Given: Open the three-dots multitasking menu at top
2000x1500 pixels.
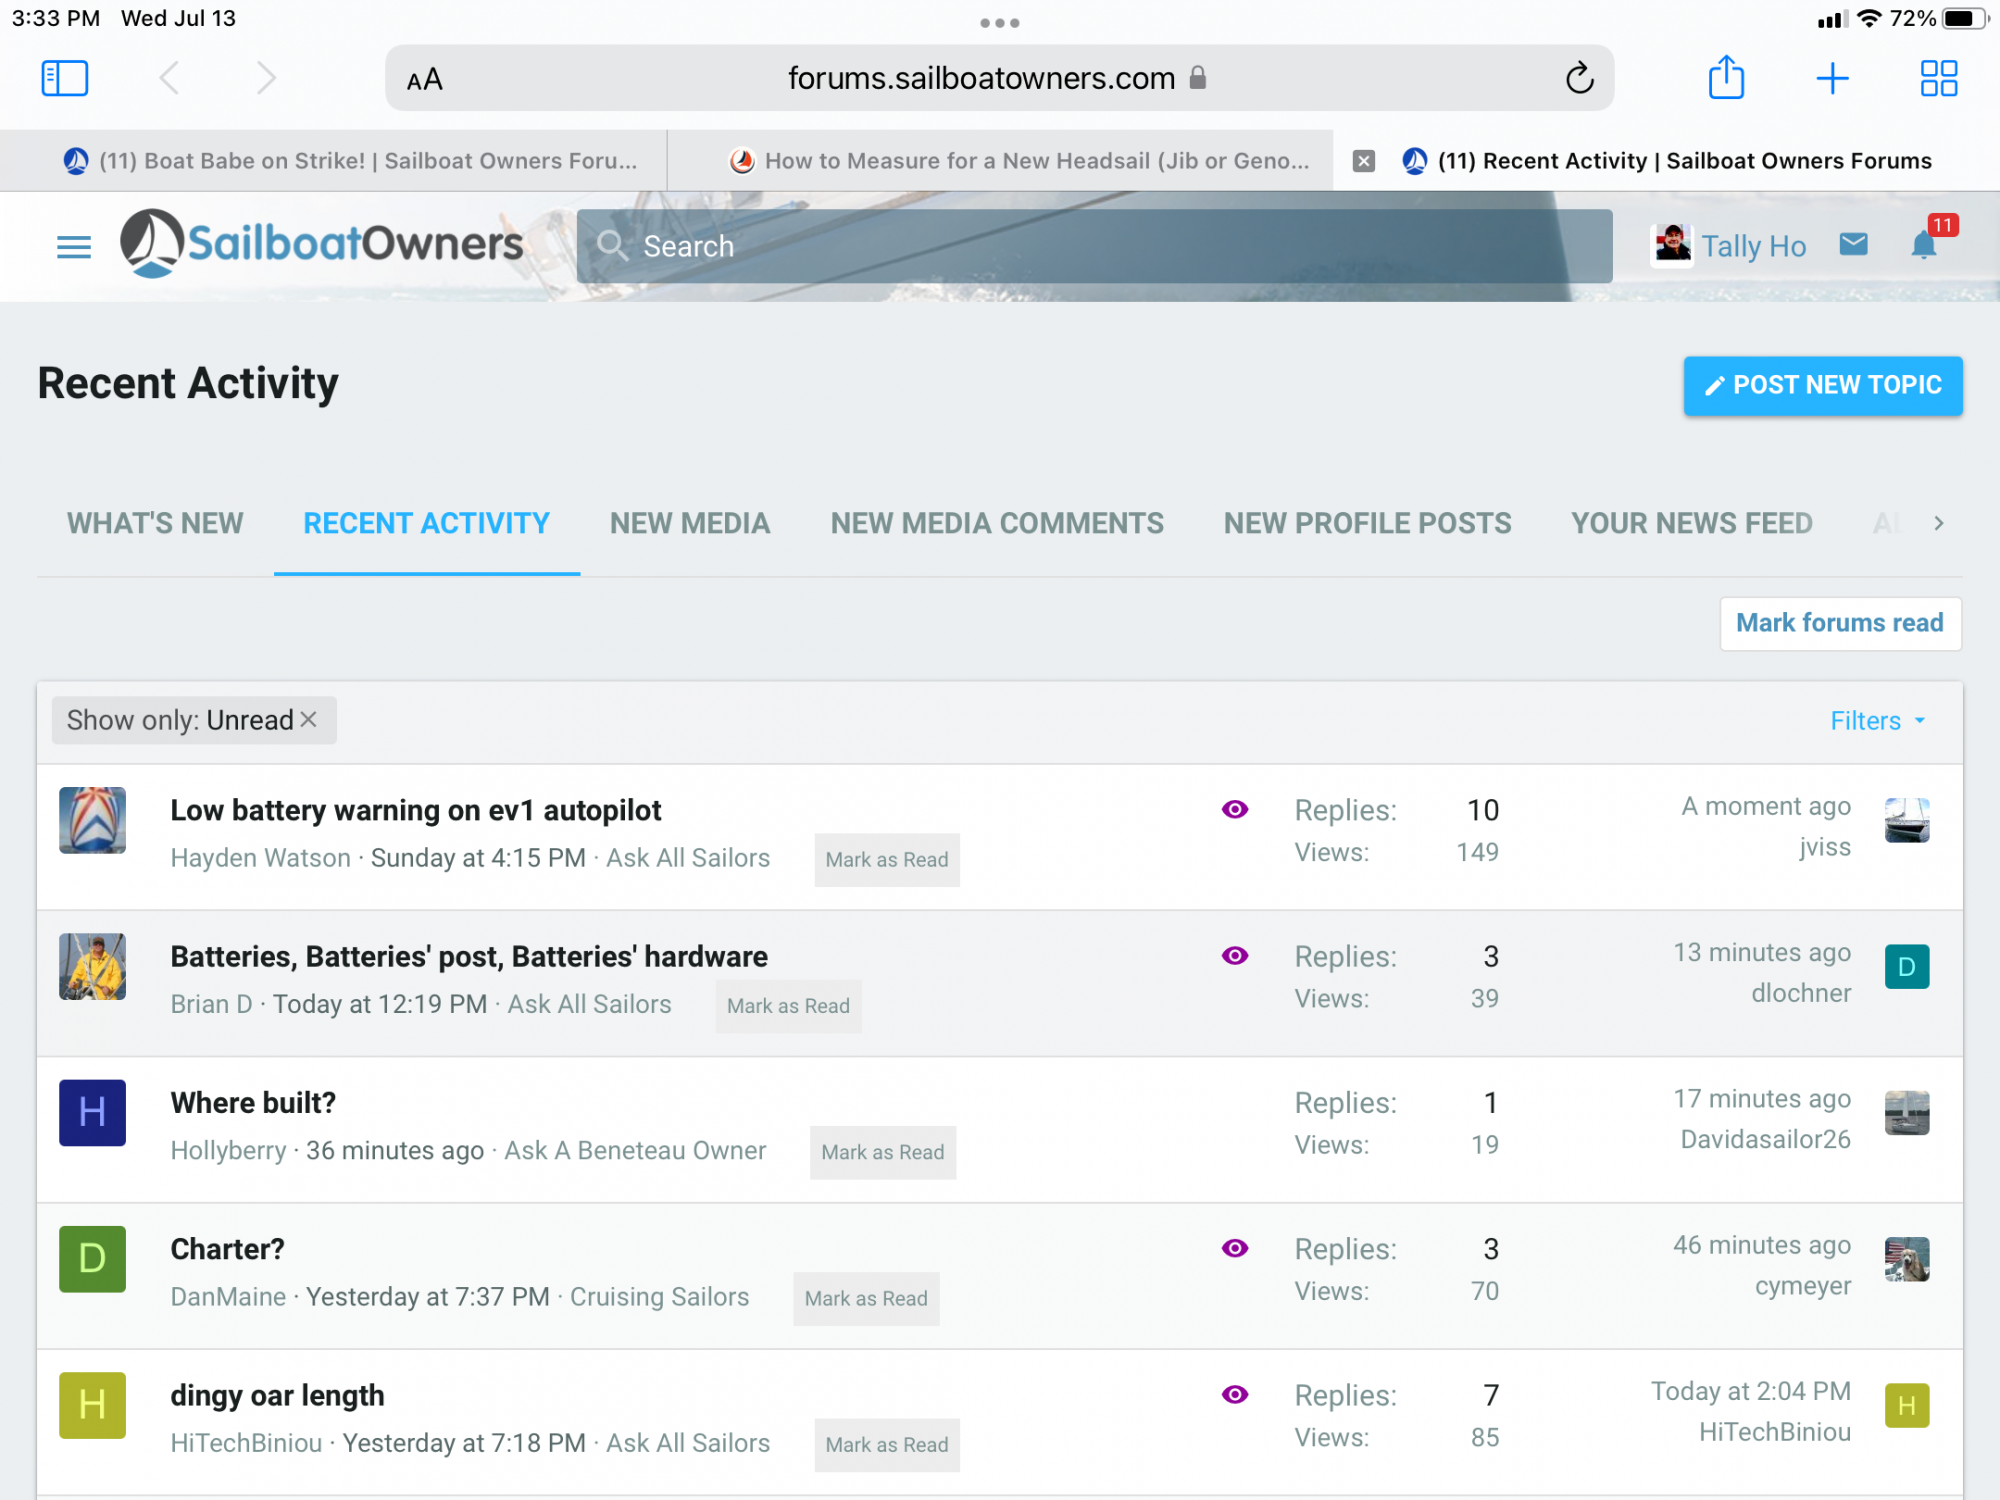Looking at the screenshot, I should [x=1000, y=22].
